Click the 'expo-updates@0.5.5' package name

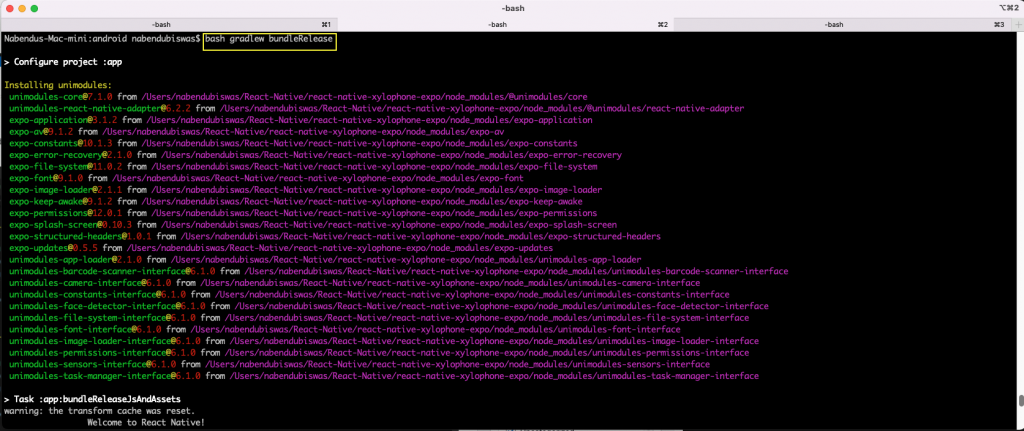point(54,248)
